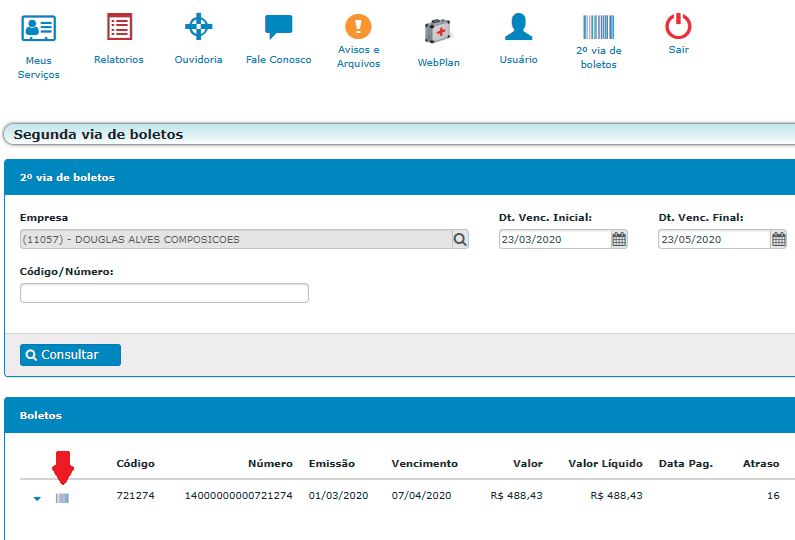The image size is (795, 540).
Task: Click the Atraso value 16
Action: 773,495
